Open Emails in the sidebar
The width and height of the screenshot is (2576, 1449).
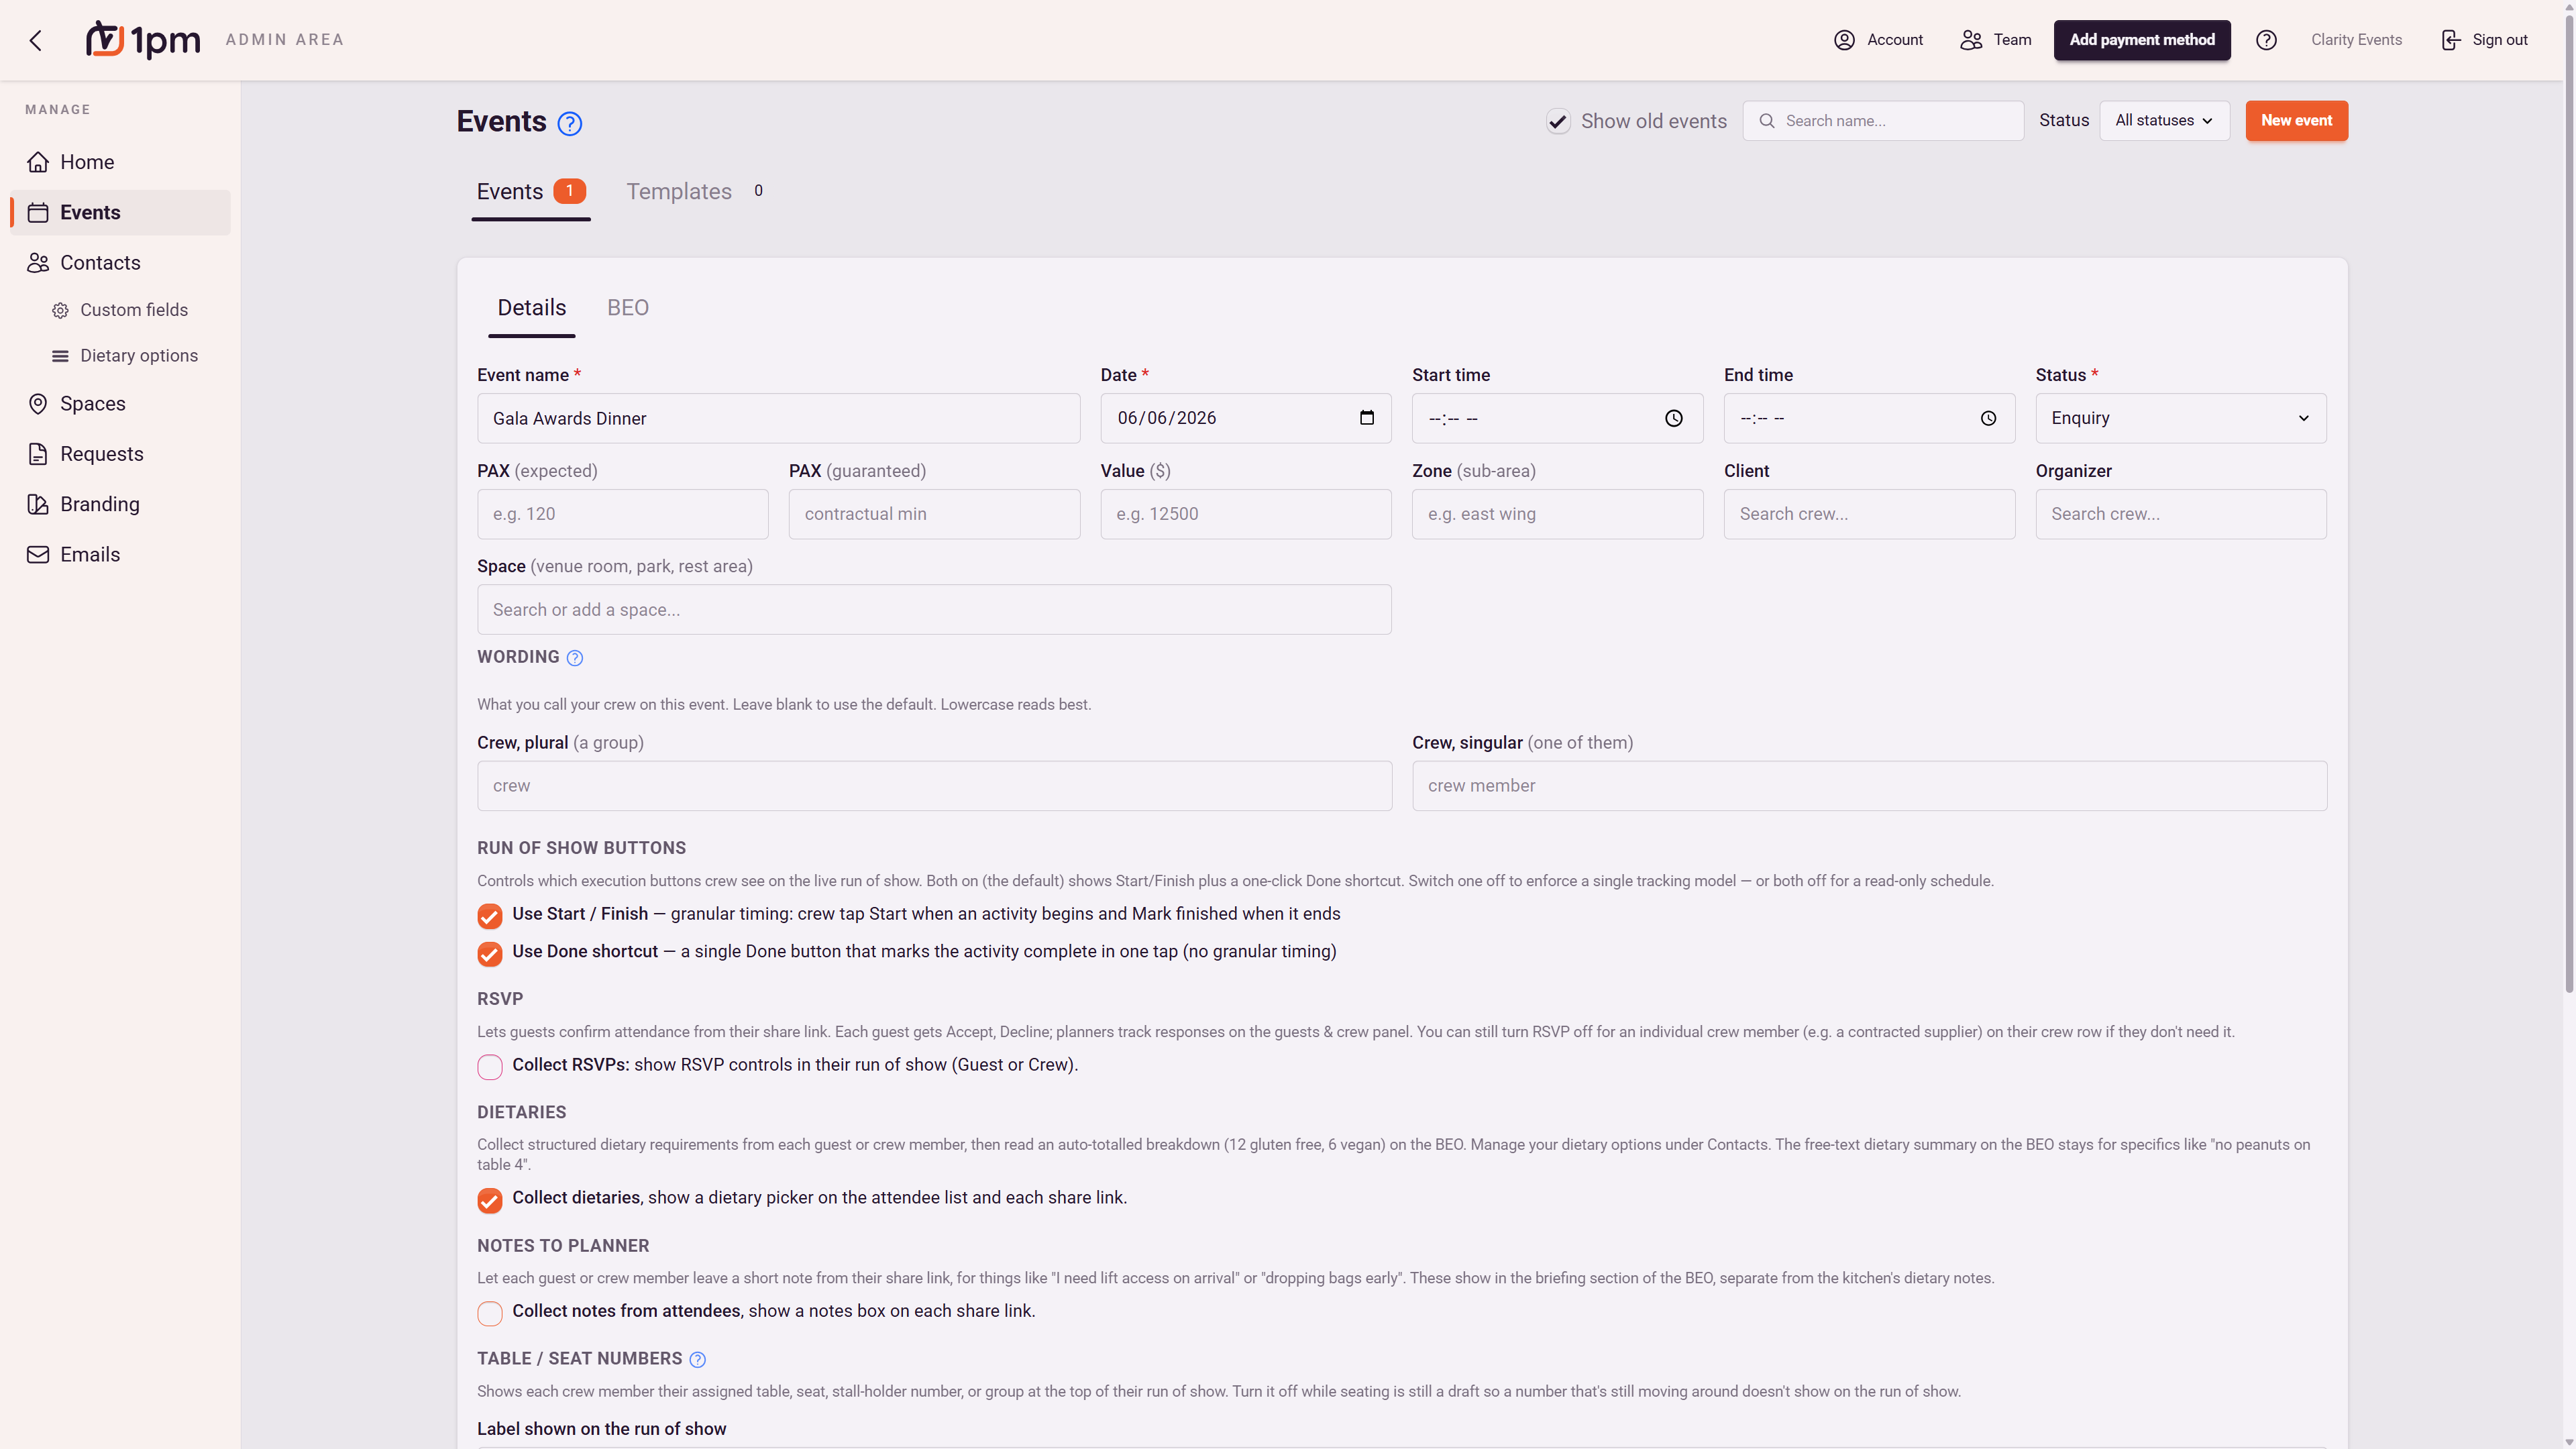click(x=120, y=554)
